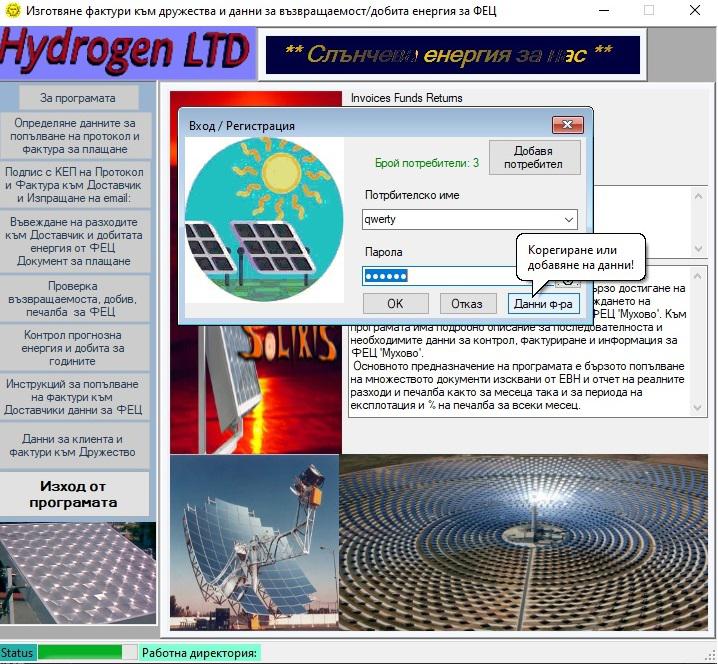718x664 pixels.
Task: Select Определяне данните за попълване на протокол
Action: pos(76,135)
